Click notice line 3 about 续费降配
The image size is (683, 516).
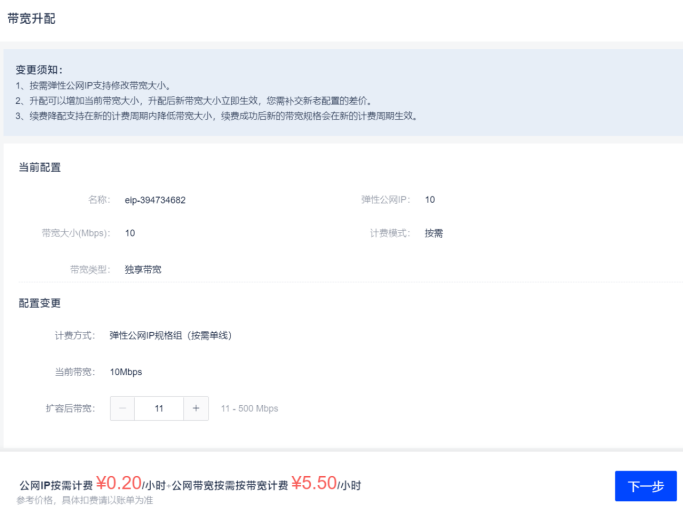(x=216, y=116)
